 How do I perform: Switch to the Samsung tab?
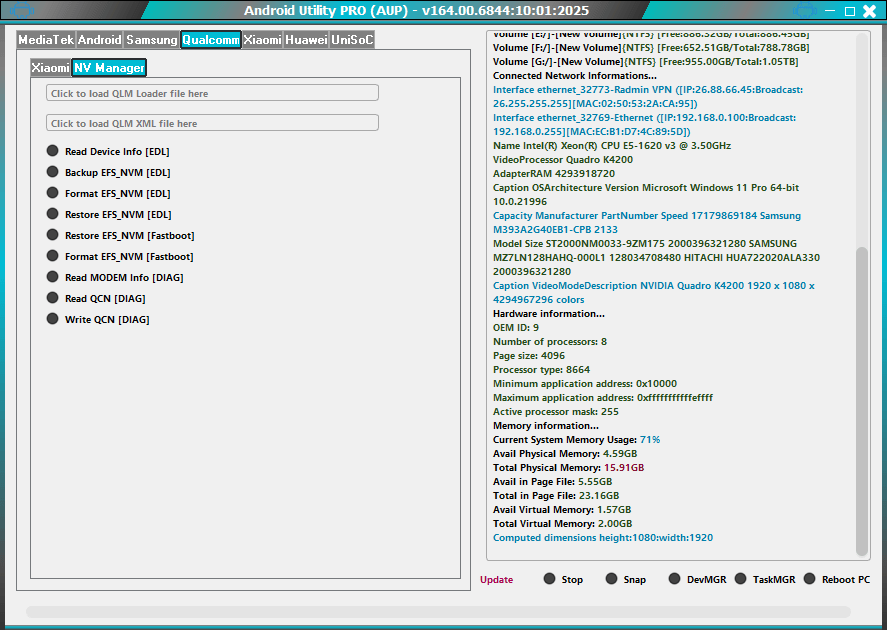pyautogui.click(x=152, y=40)
